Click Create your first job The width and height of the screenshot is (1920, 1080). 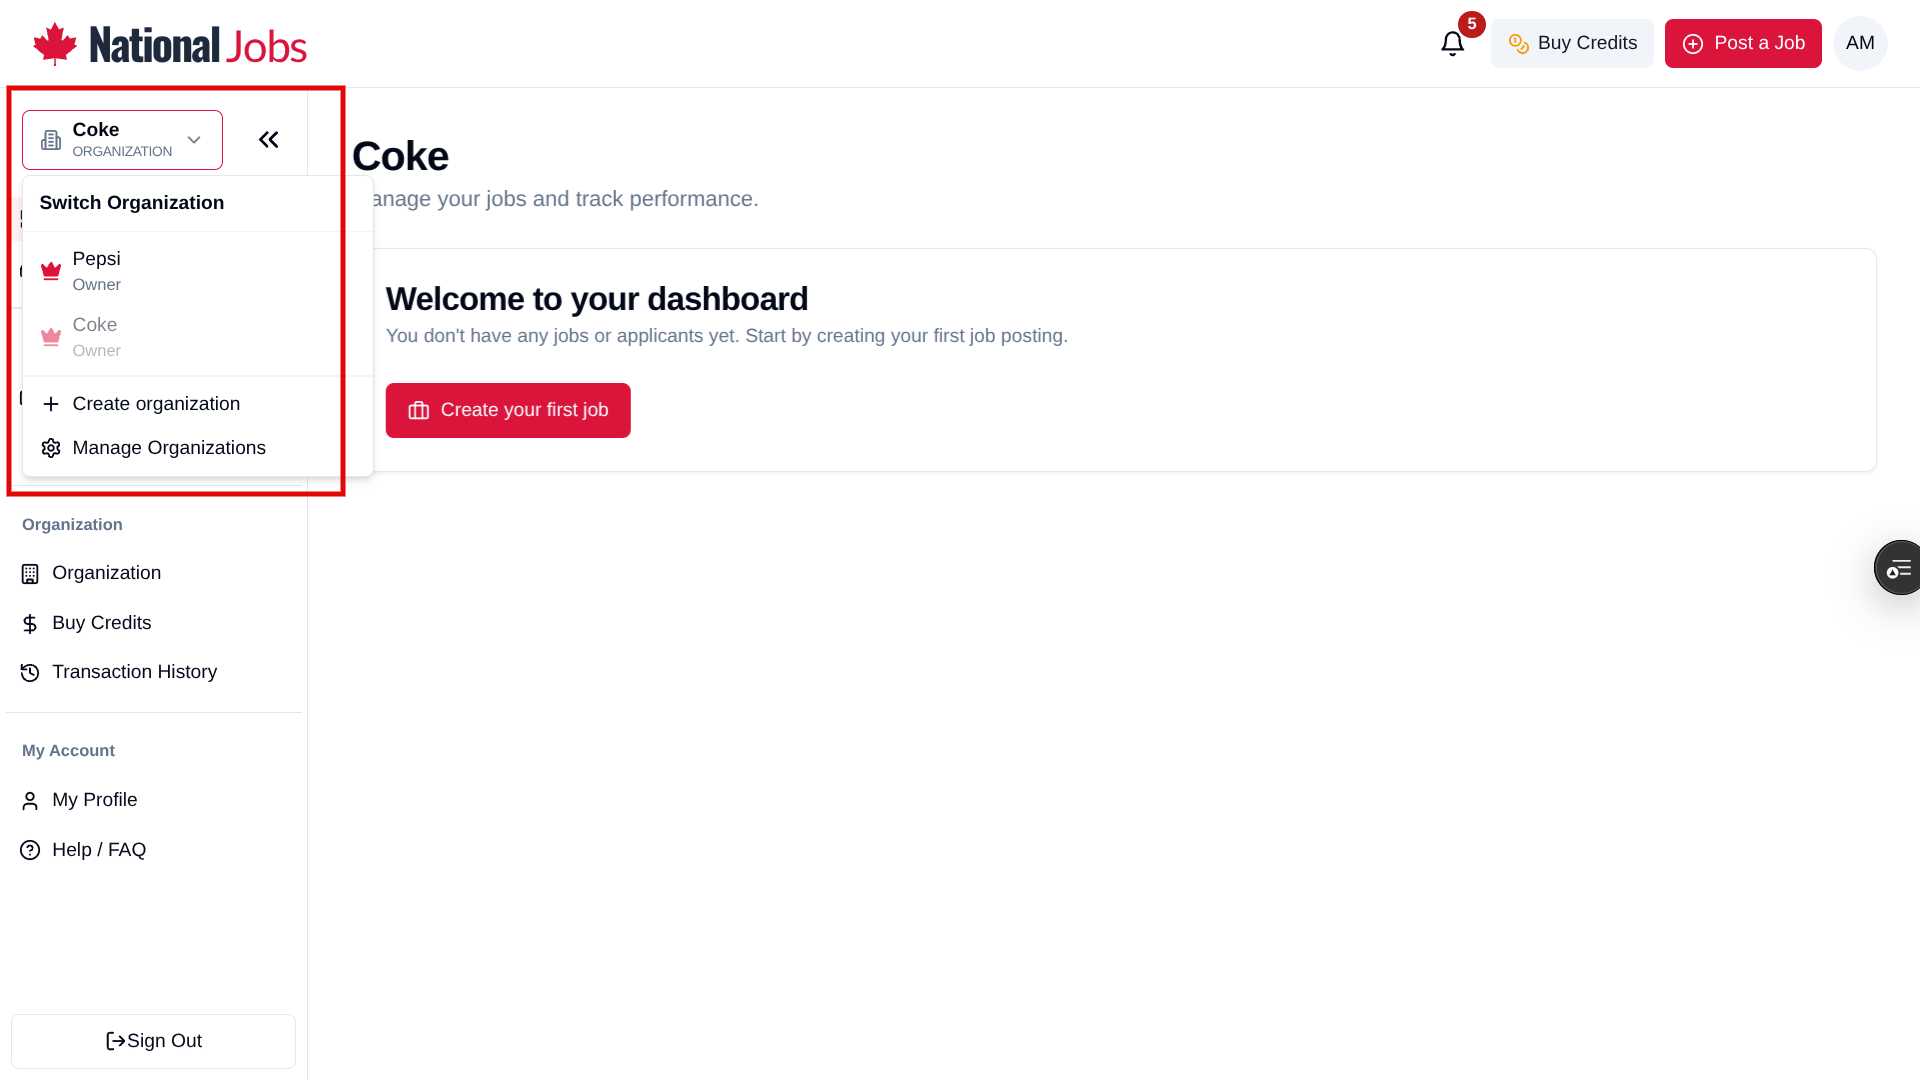[x=508, y=410]
